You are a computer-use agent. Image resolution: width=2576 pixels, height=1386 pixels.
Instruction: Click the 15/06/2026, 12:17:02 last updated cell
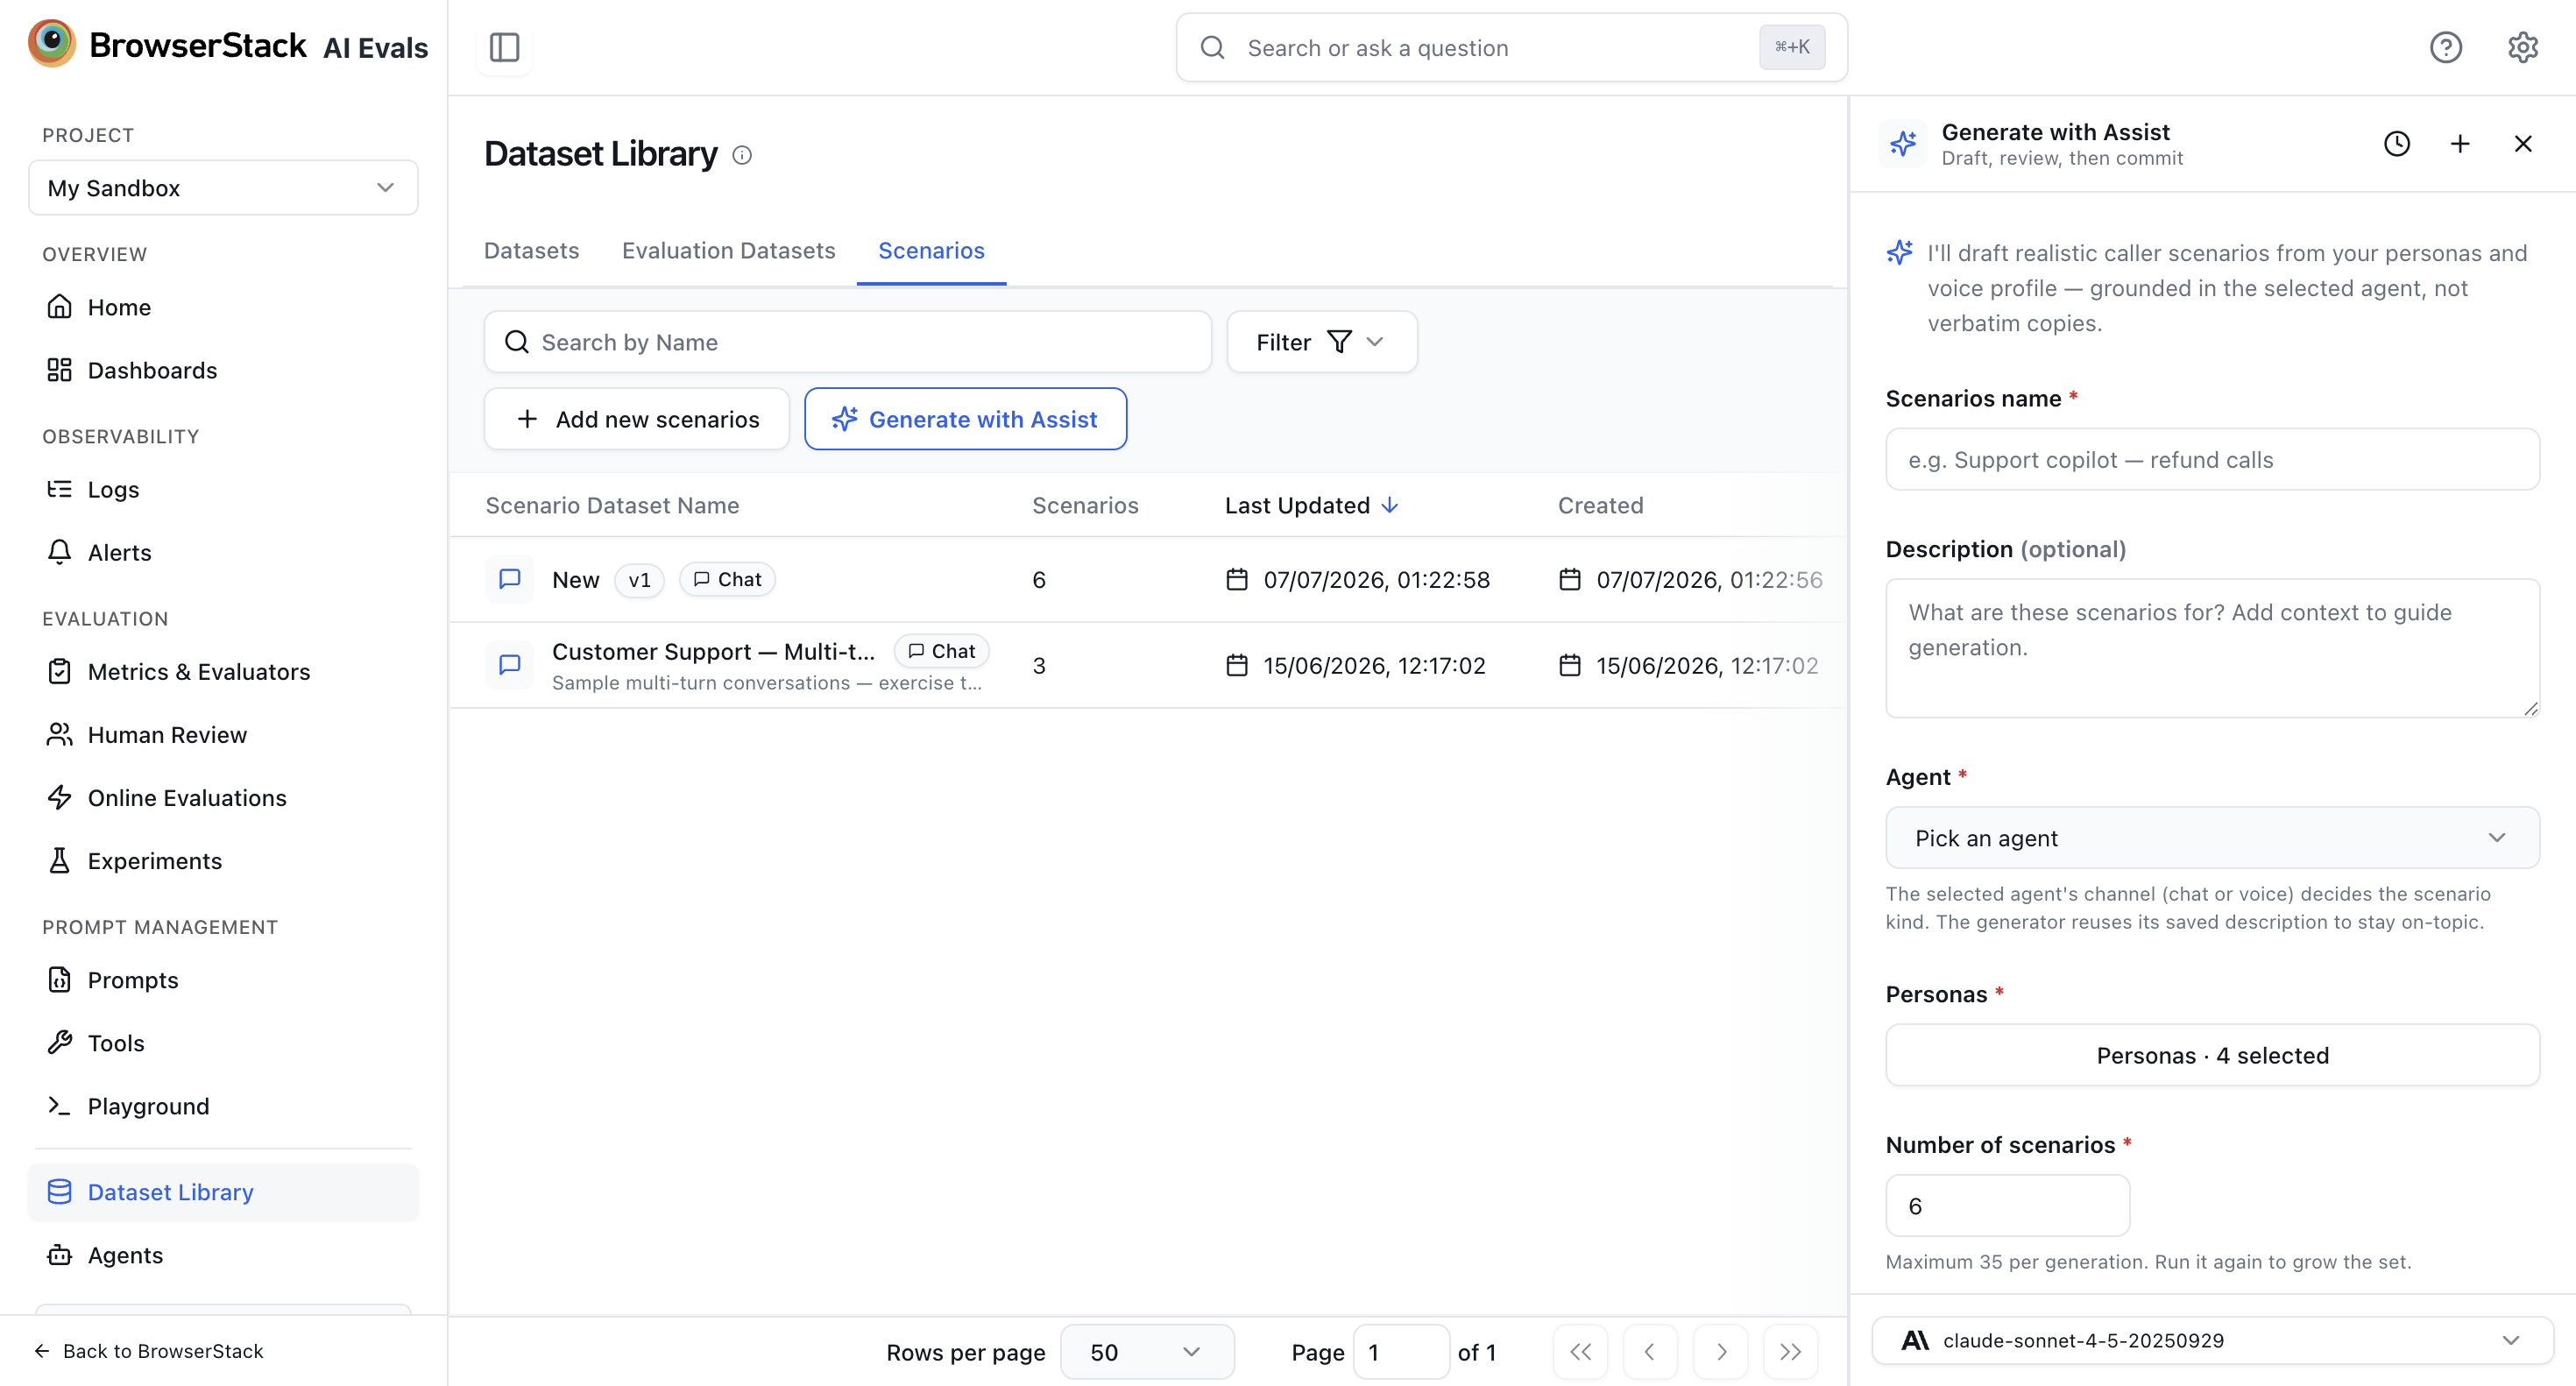(x=1356, y=666)
